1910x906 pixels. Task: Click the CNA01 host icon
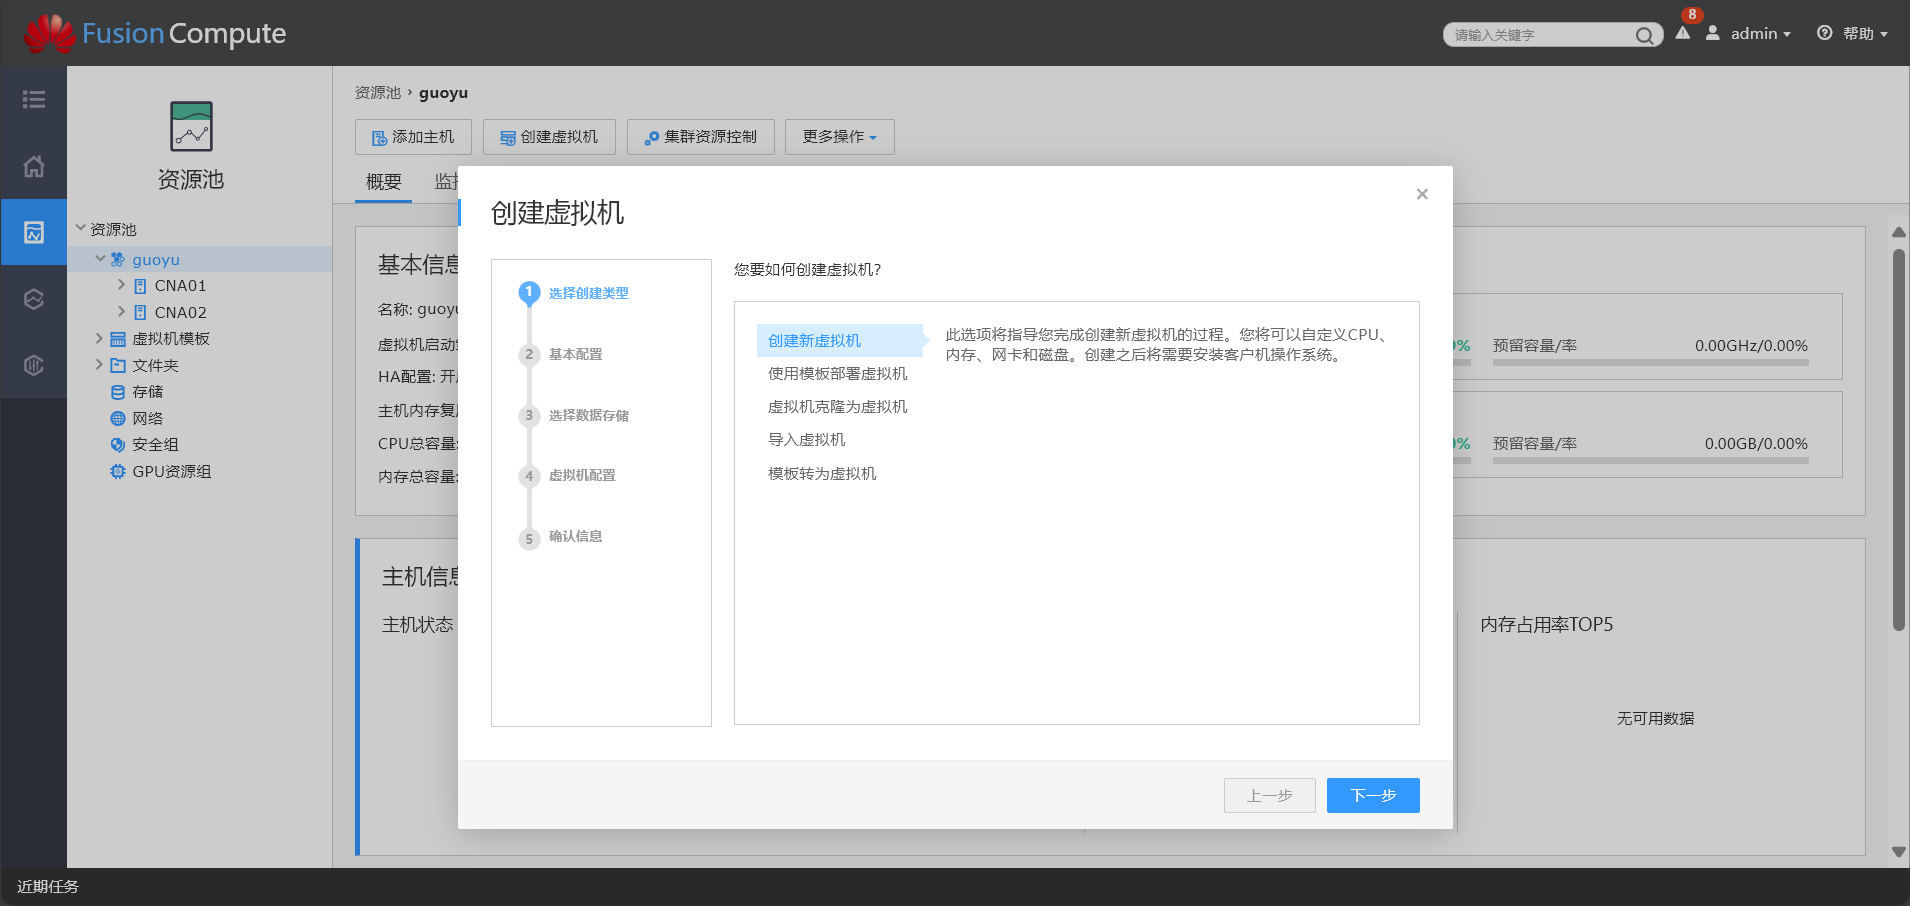pyautogui.click(x=140, y=286)
